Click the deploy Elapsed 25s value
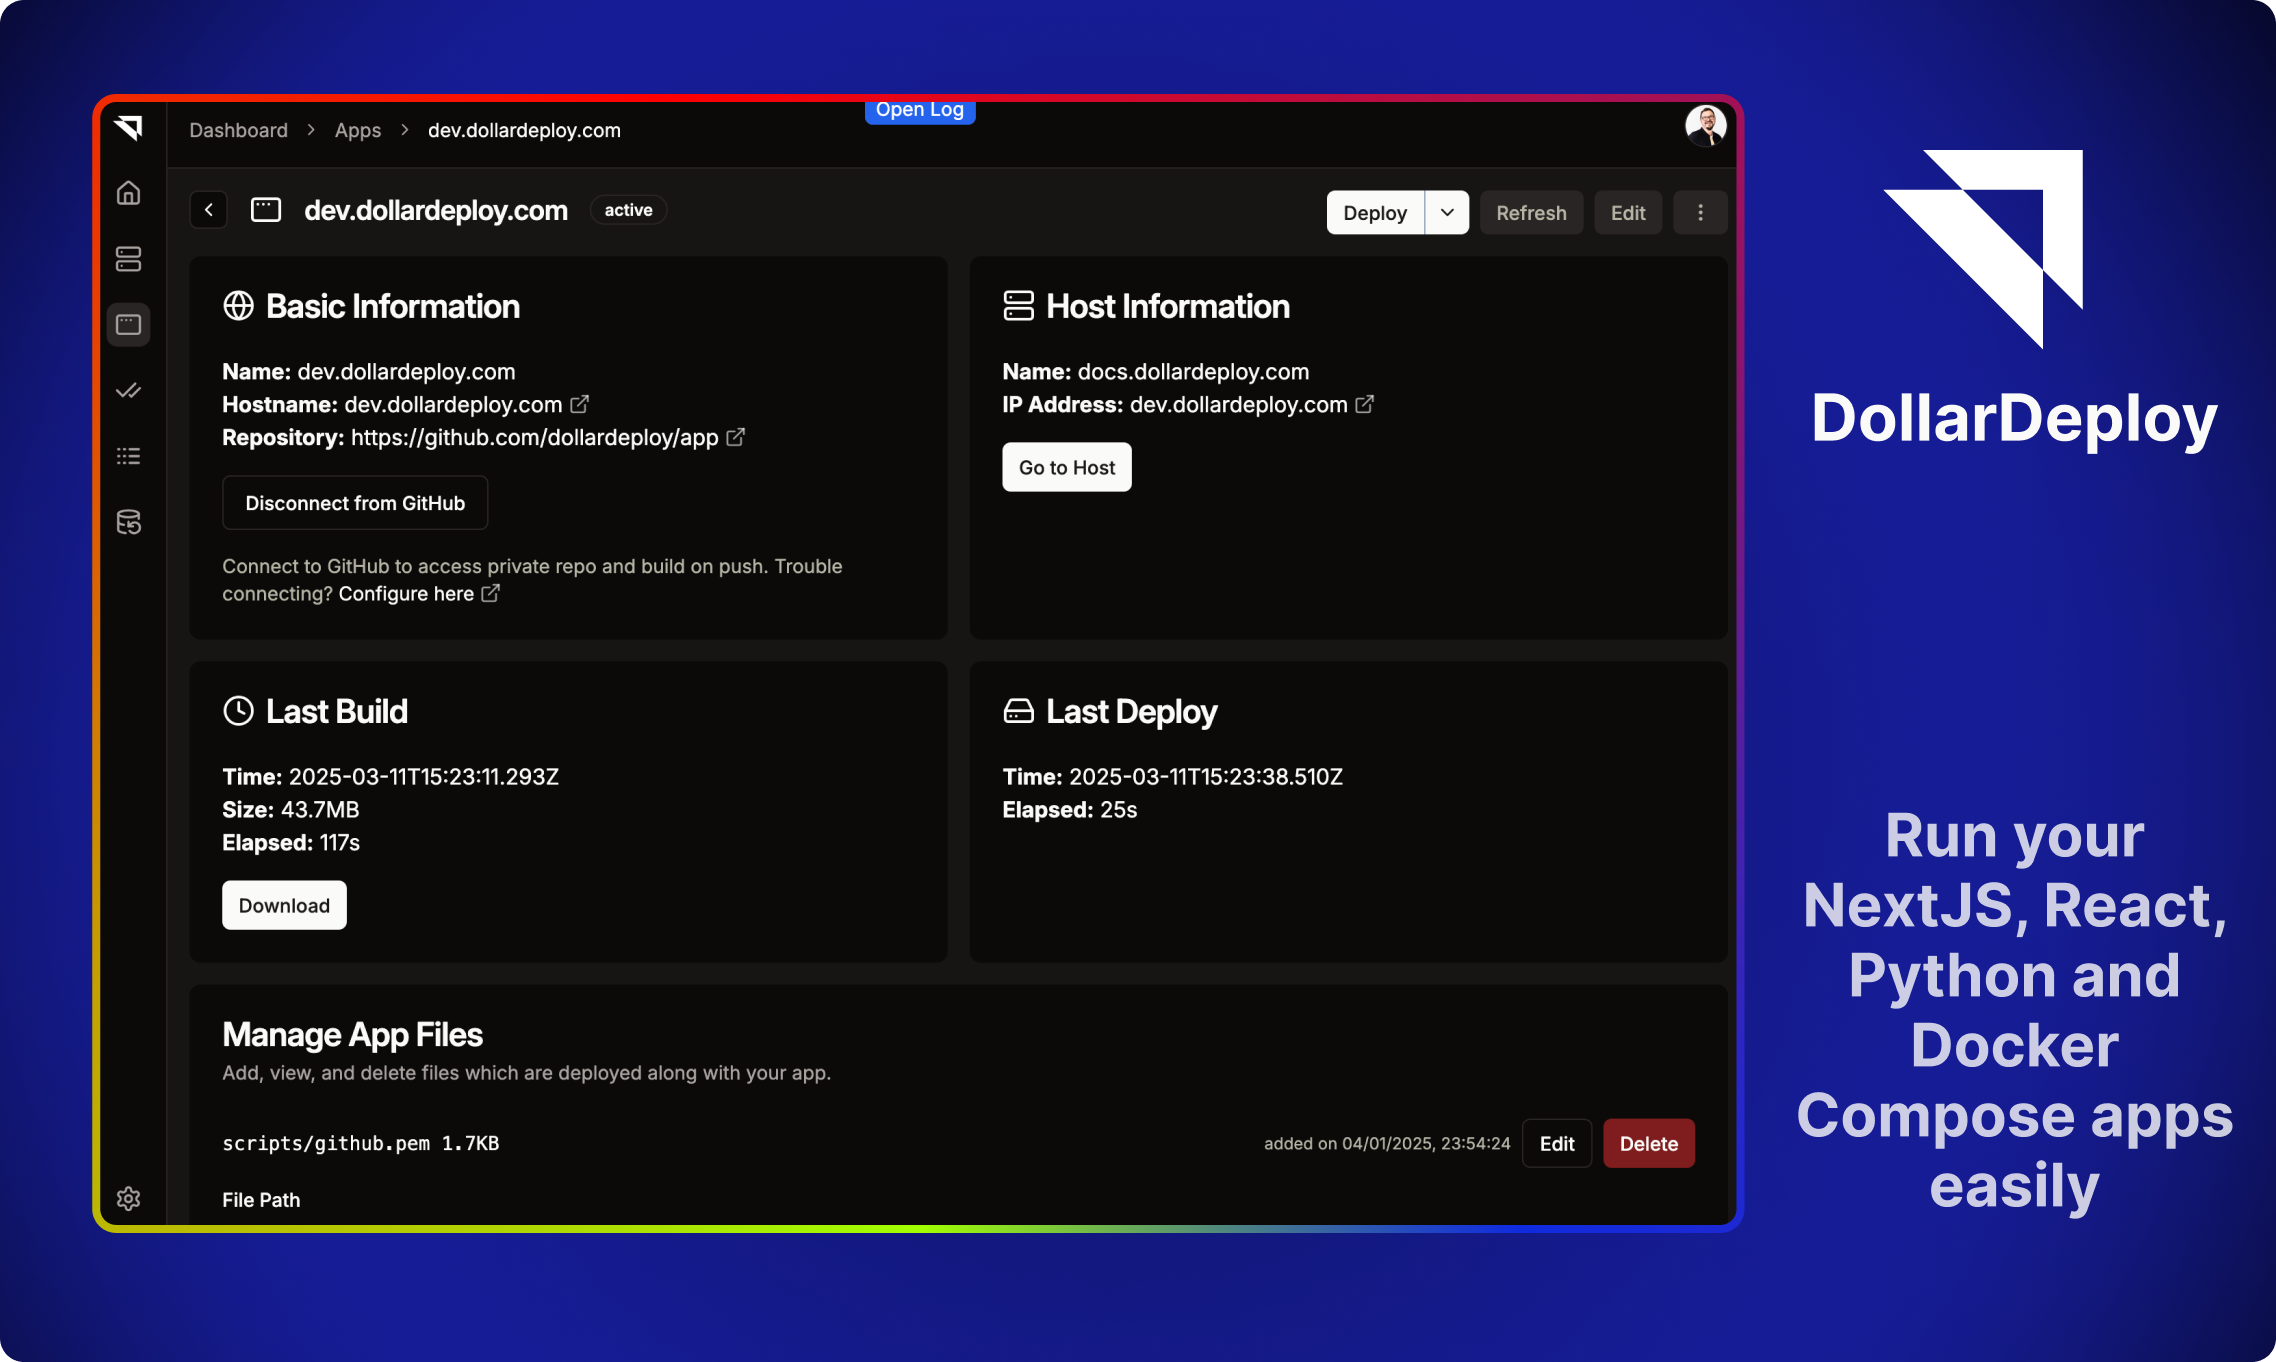This screenshot has width=2276, height=1362. coord(1119,809)
